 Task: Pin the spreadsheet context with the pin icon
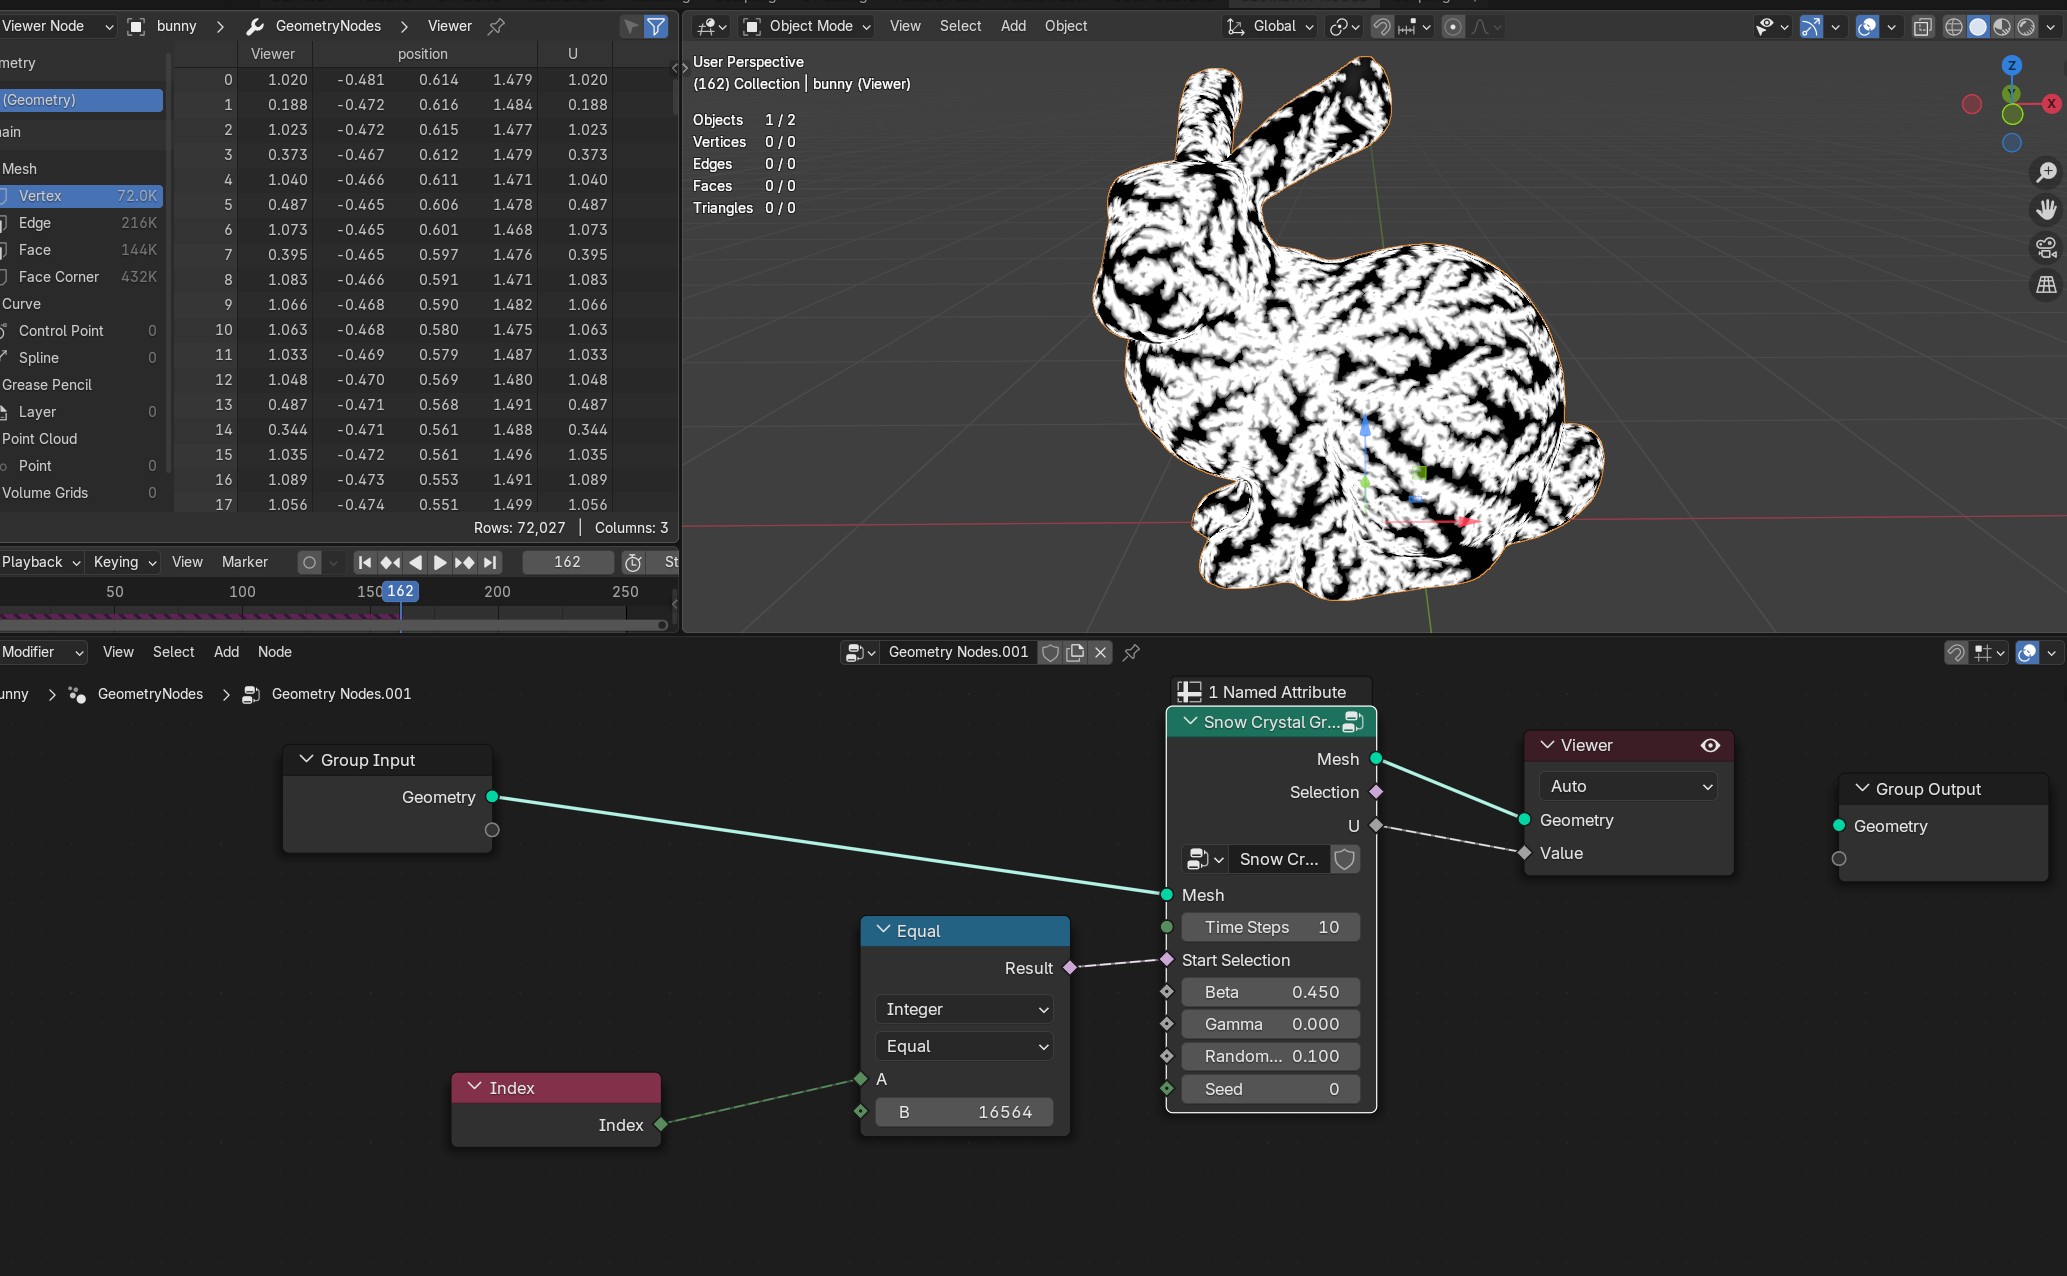[496, 26]
